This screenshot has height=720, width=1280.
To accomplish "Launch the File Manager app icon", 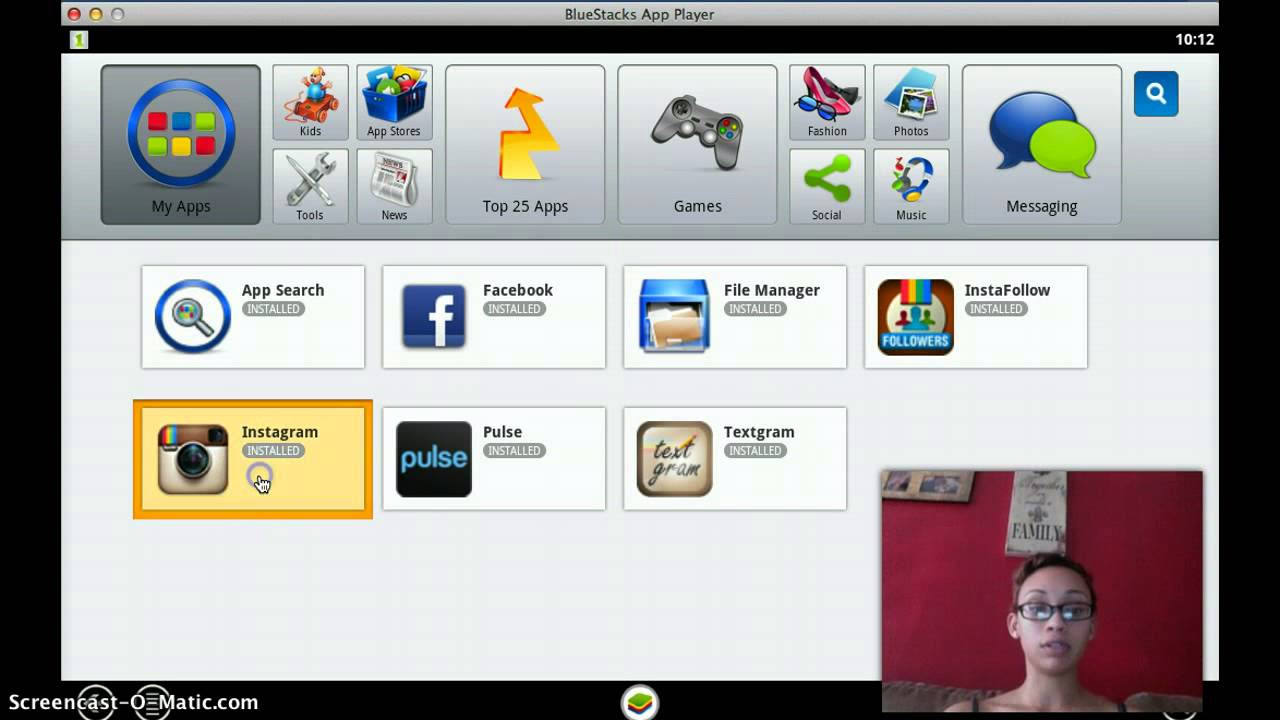I will (675, 317).
